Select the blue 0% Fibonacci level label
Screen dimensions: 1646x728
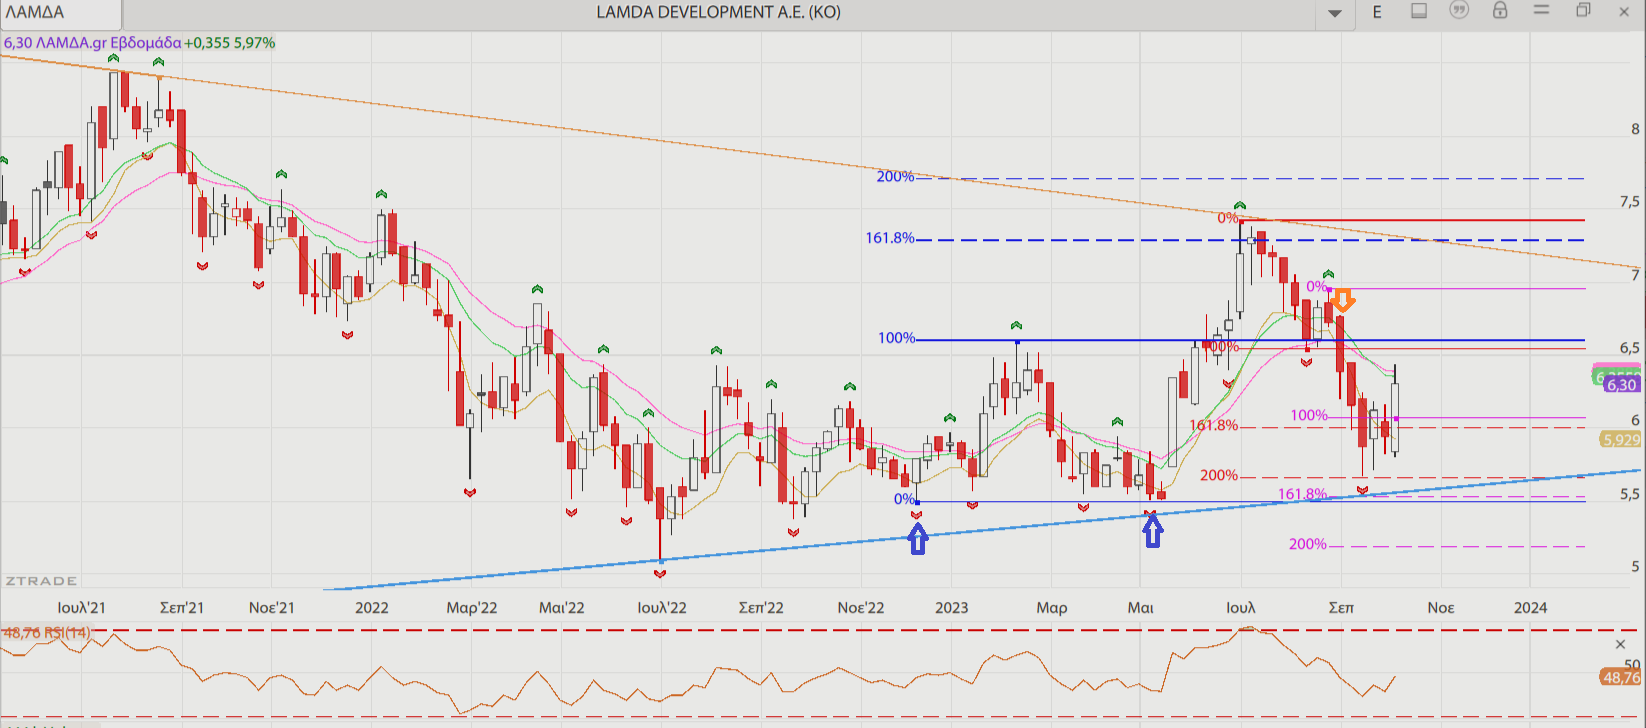(904, 499)
